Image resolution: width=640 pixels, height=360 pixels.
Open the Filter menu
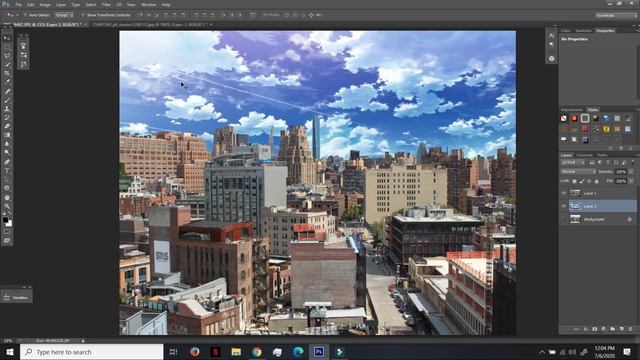(106, 5)
